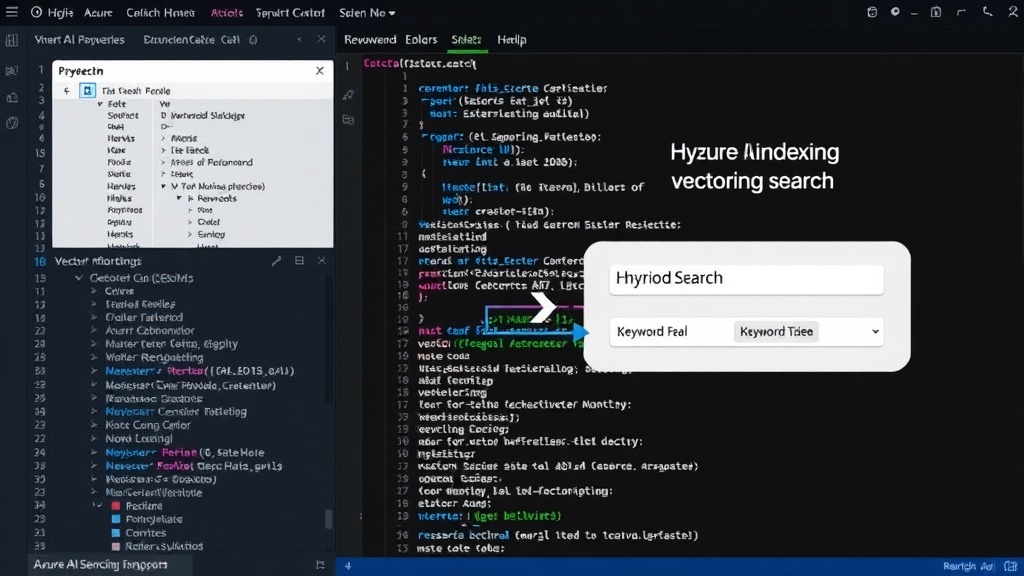The height and width of the screenshot is (576, 1024).
Task: Click the pink swatch beside "Reiters Sulfutios"
Action: point(116,547)
